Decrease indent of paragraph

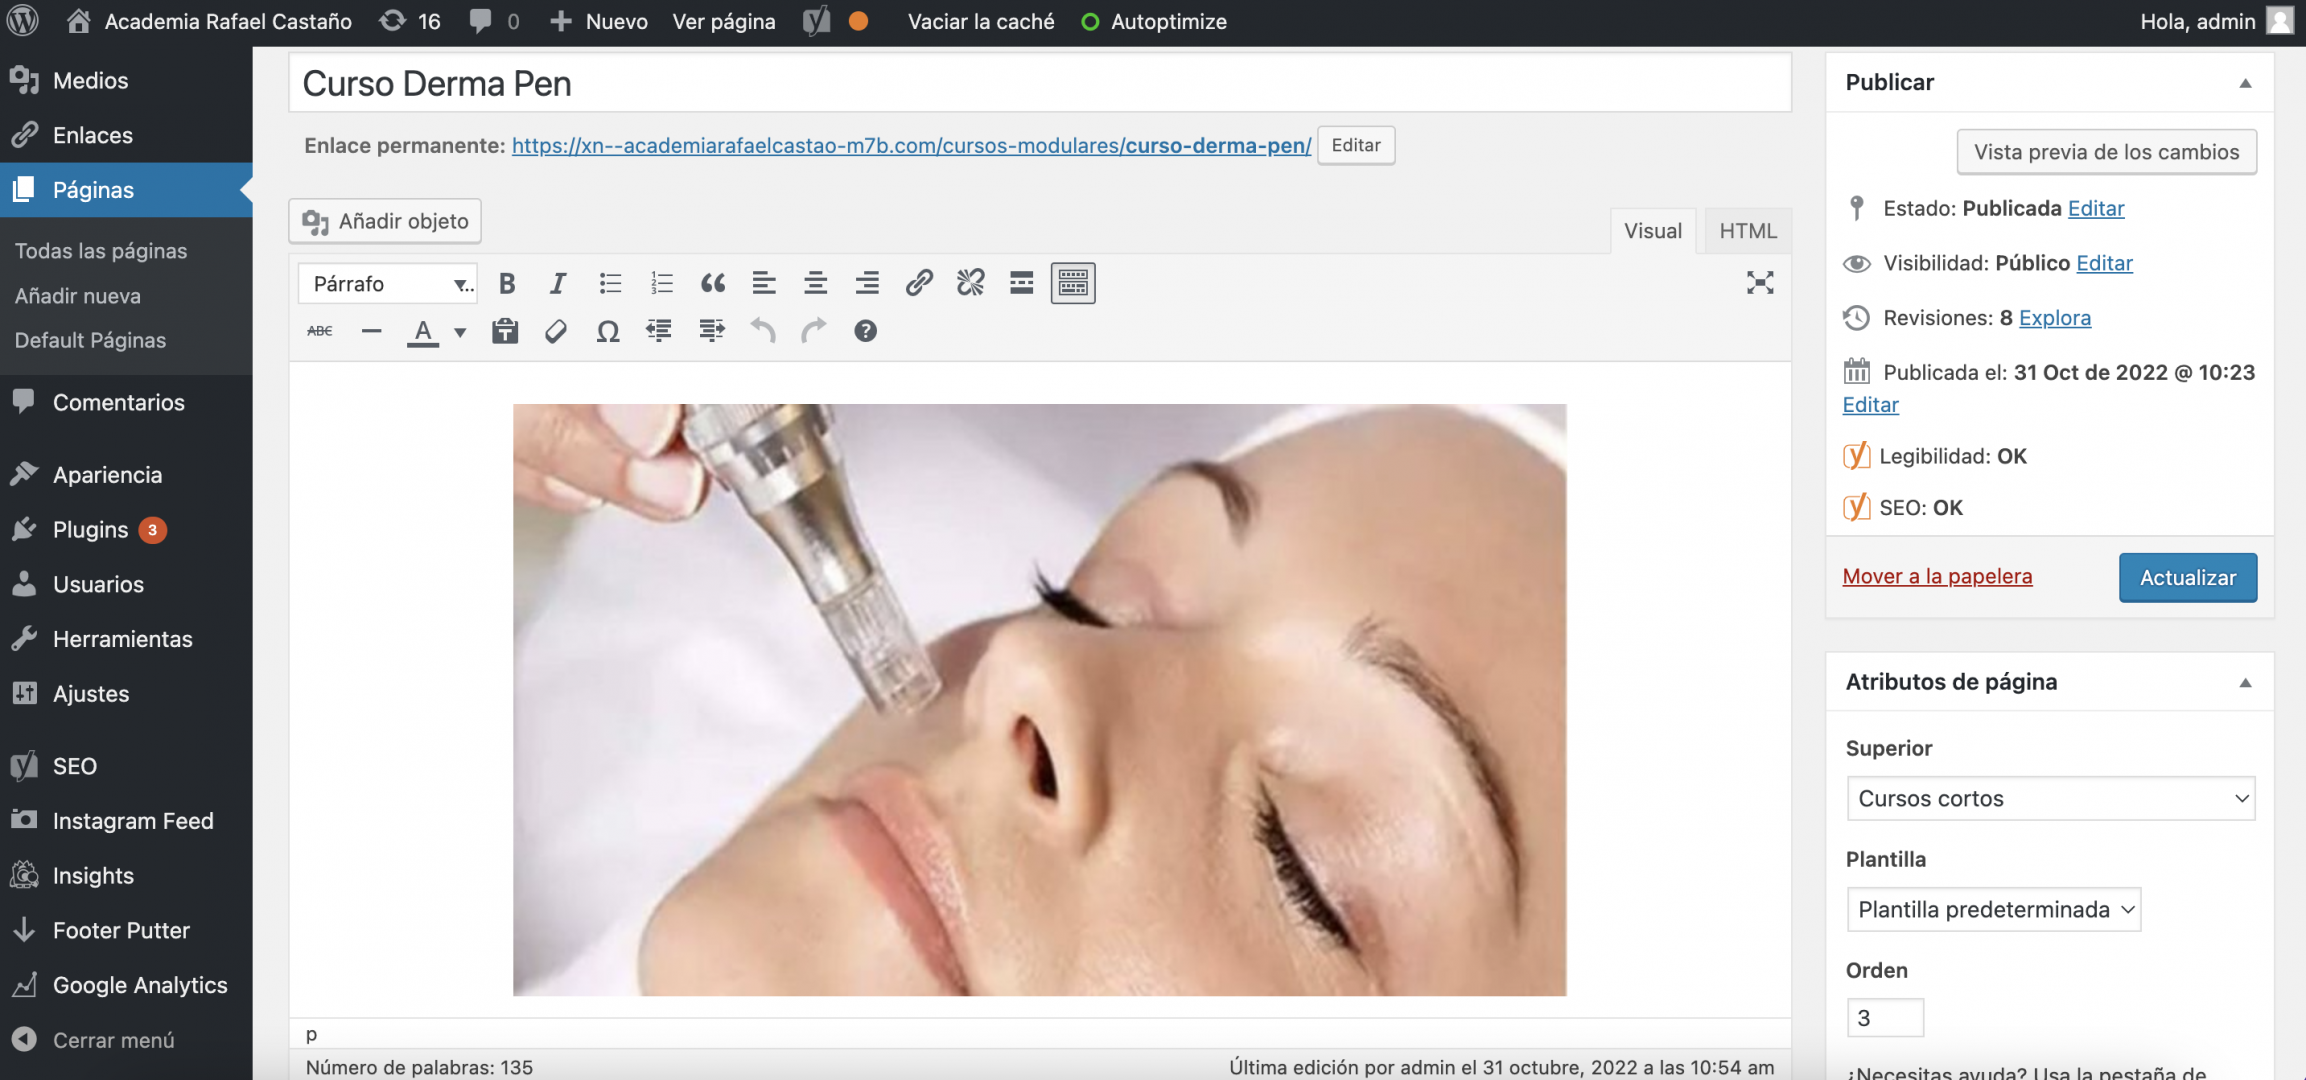(x=659, y=331)
